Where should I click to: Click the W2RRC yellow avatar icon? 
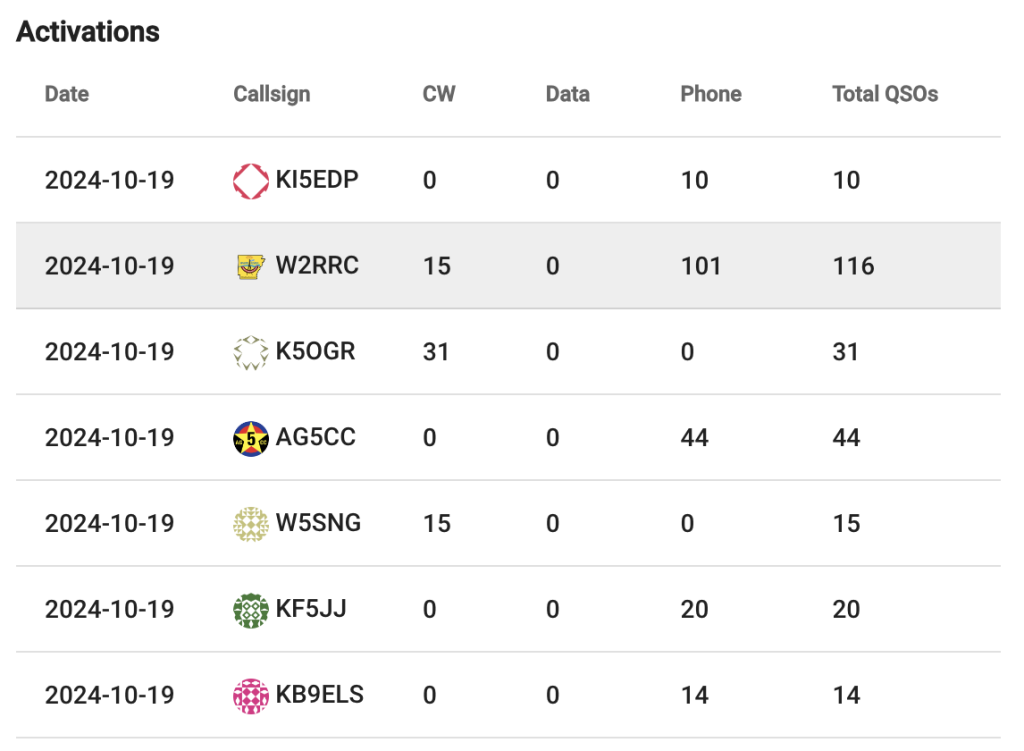point(251,267)
